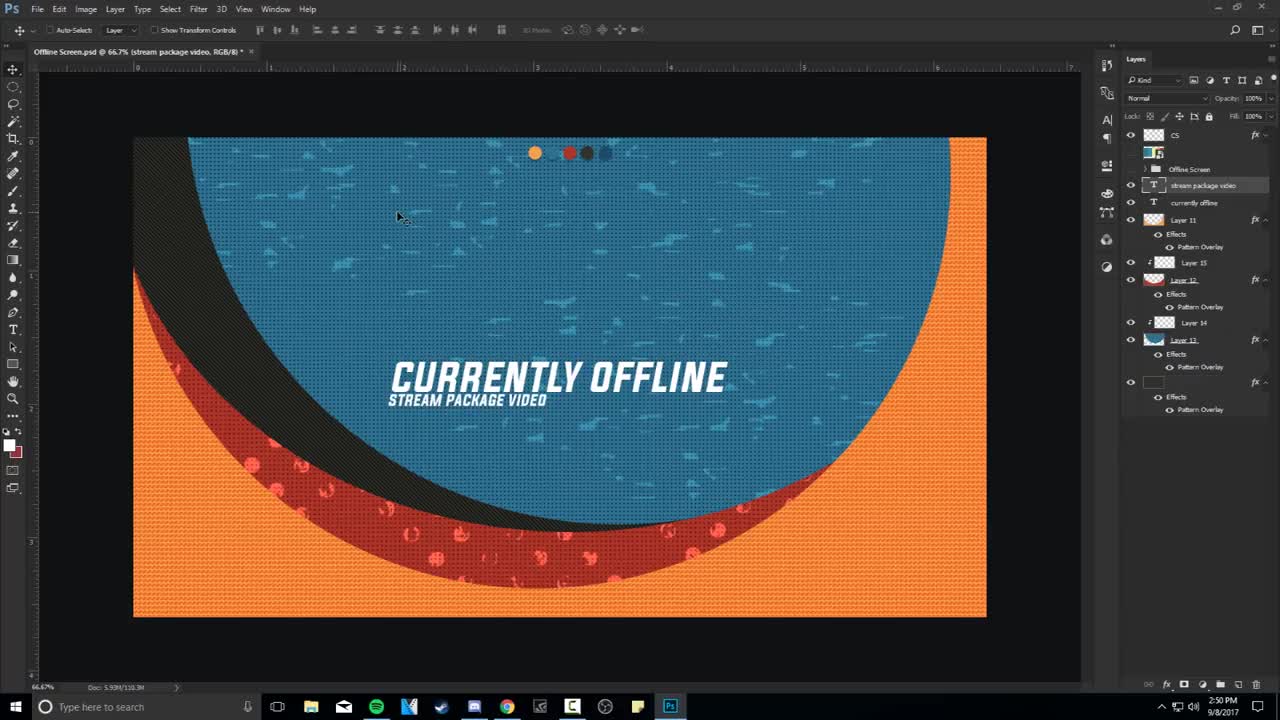Open the Opacity value dropdown arrow

point(1270,98)
